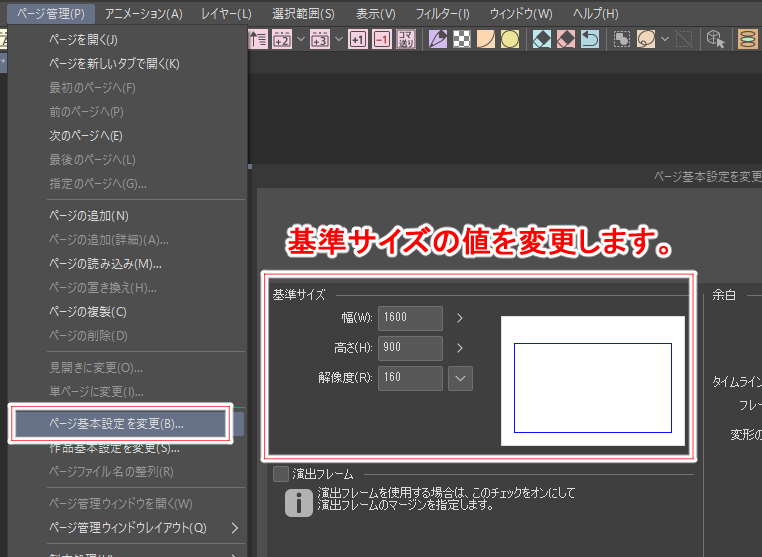Click greyed 最初のページへ(F) entry
Viewport: 762px width, 557px height.
coord(129,88)
